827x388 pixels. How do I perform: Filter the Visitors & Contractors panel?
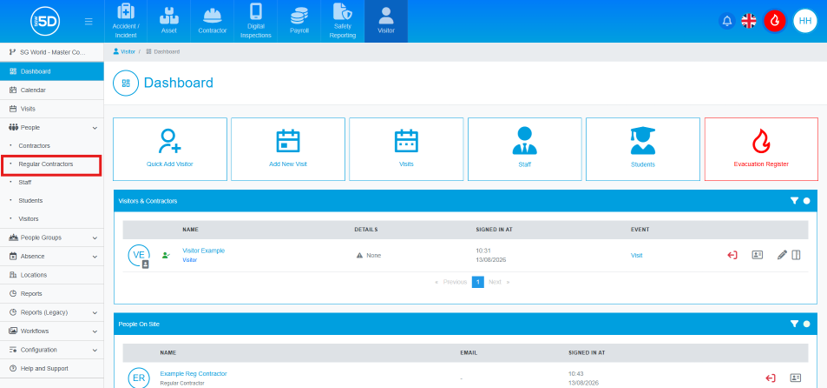794,201
